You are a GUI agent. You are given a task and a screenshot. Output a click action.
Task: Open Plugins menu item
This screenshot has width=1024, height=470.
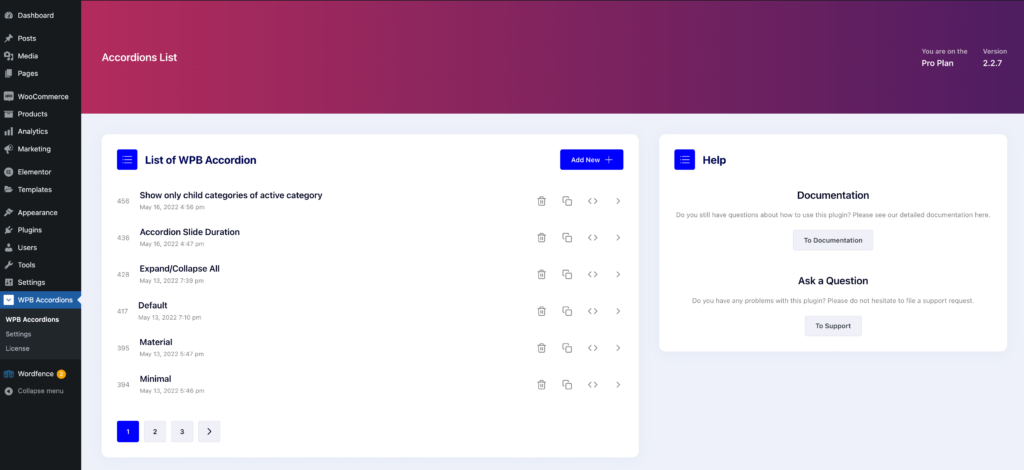pyautogui.click(x=40, y=230)
